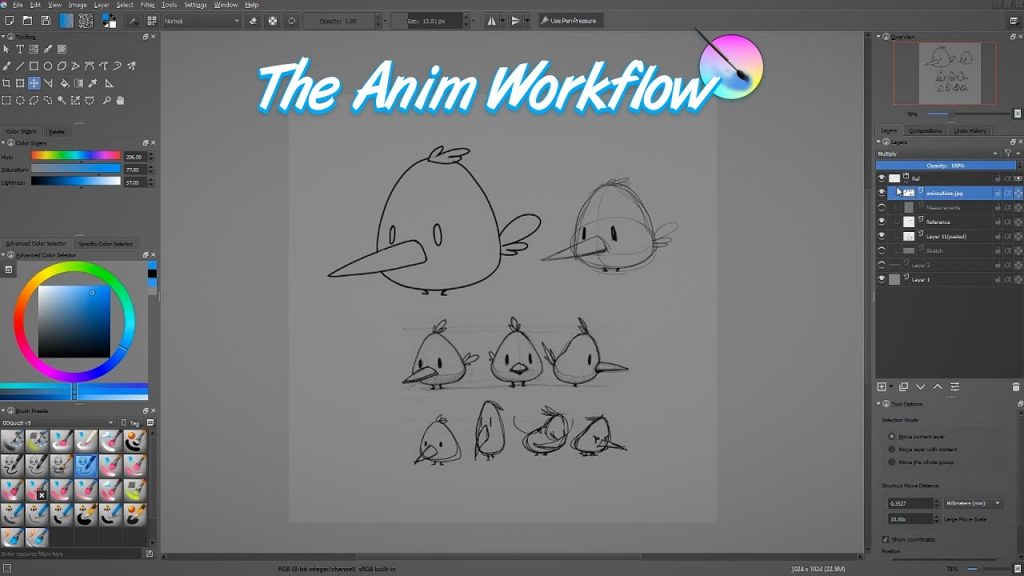This screenshot has width=1024, height=576.
Task: Select the Rectangular Selection tool
Action: tap(6, 100)
